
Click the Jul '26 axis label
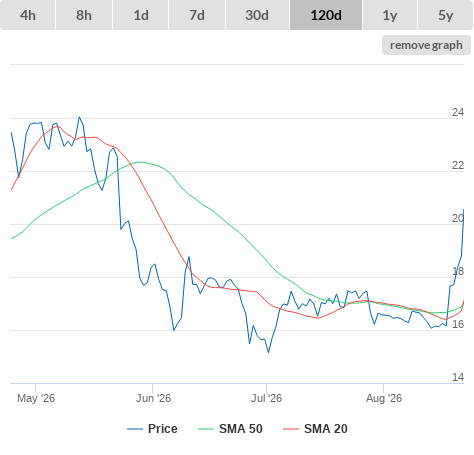pos(266,398)
